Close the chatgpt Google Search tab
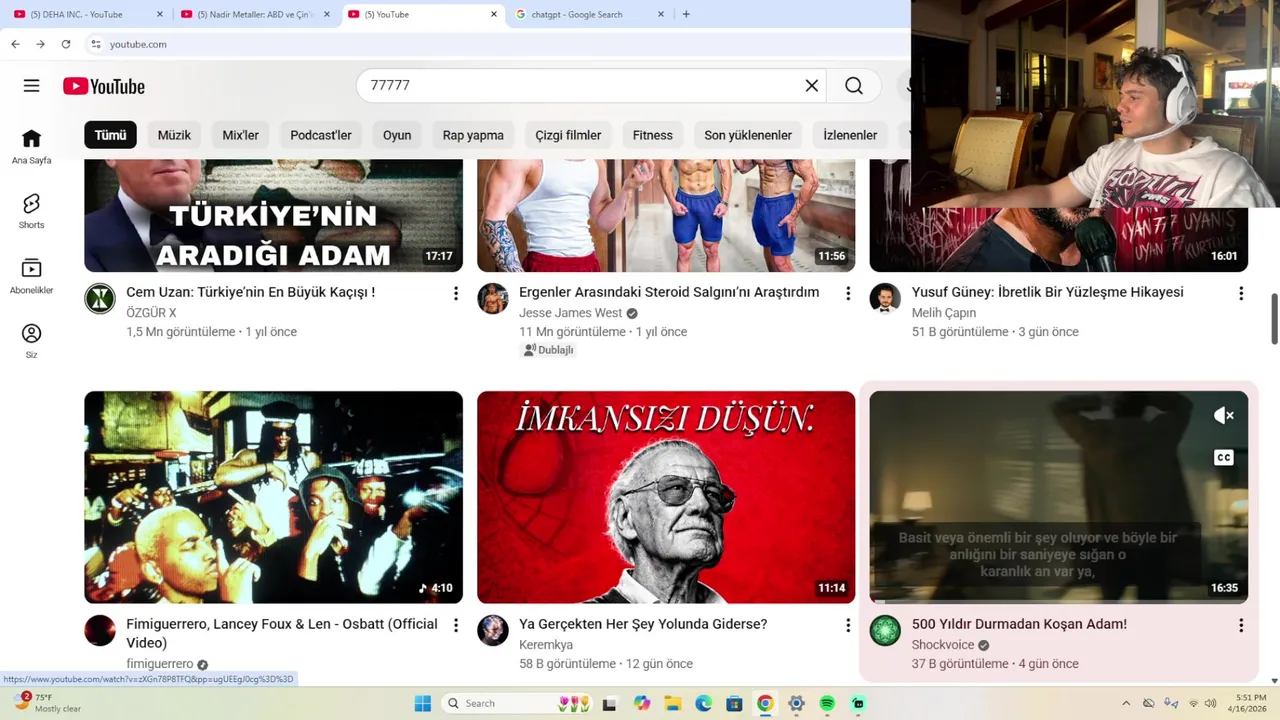The image size is (1280, 720). [660, 14]
